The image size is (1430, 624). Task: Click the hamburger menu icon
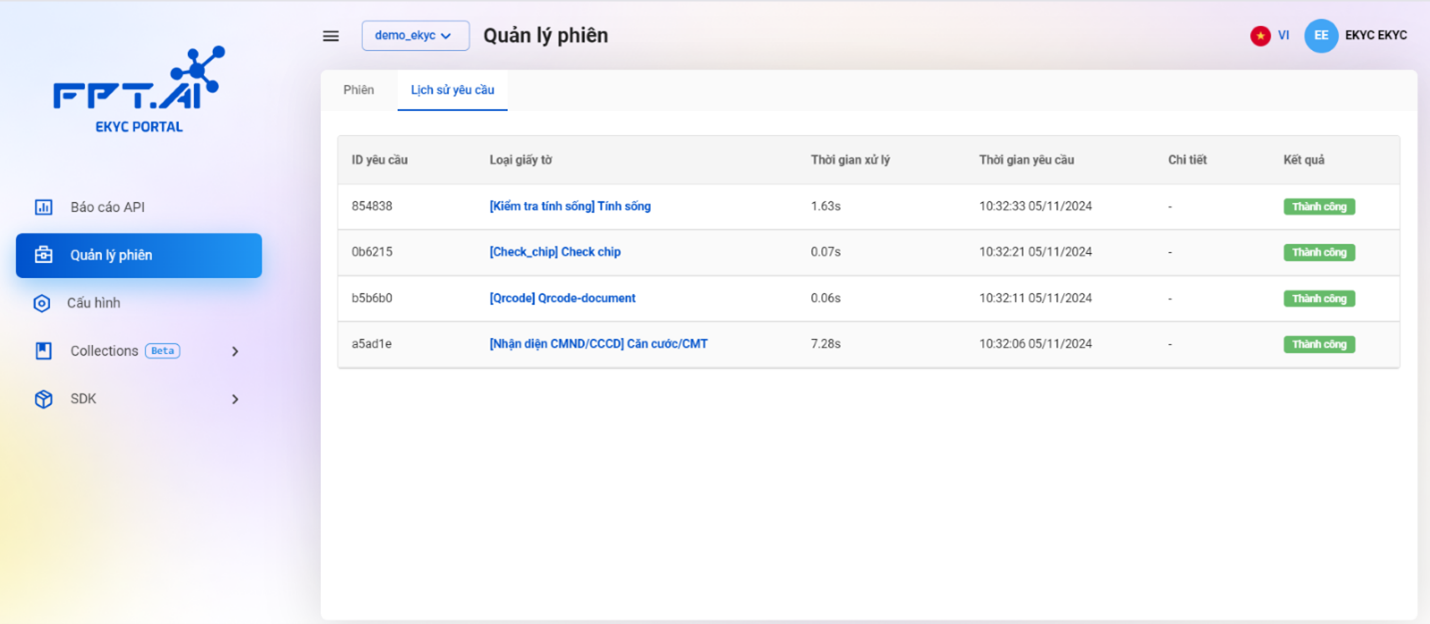(331, 36)
